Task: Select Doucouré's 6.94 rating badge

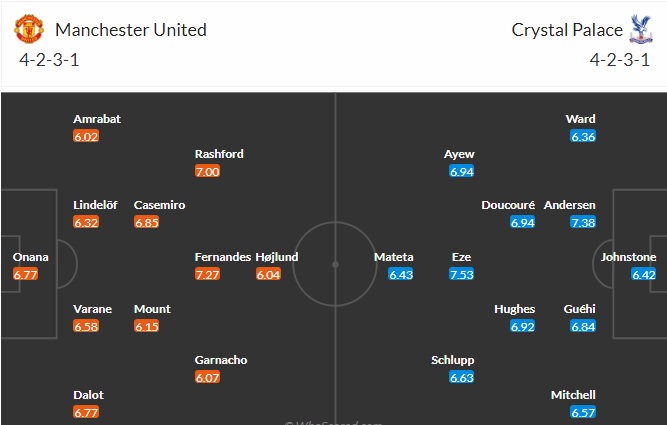Action: pyautogui.click(x=522, y=222)
